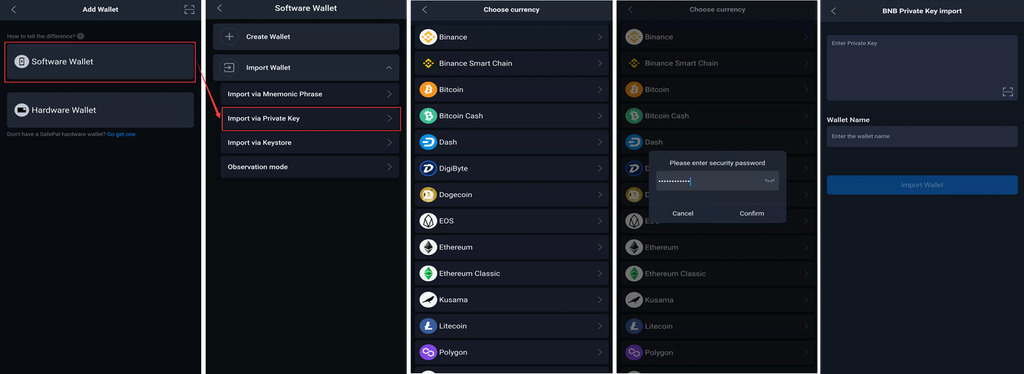Image resolution: width=1024 pixels, height=374 pixels.
Task: Choose Import via Private Key
Action: coord(310,119)
